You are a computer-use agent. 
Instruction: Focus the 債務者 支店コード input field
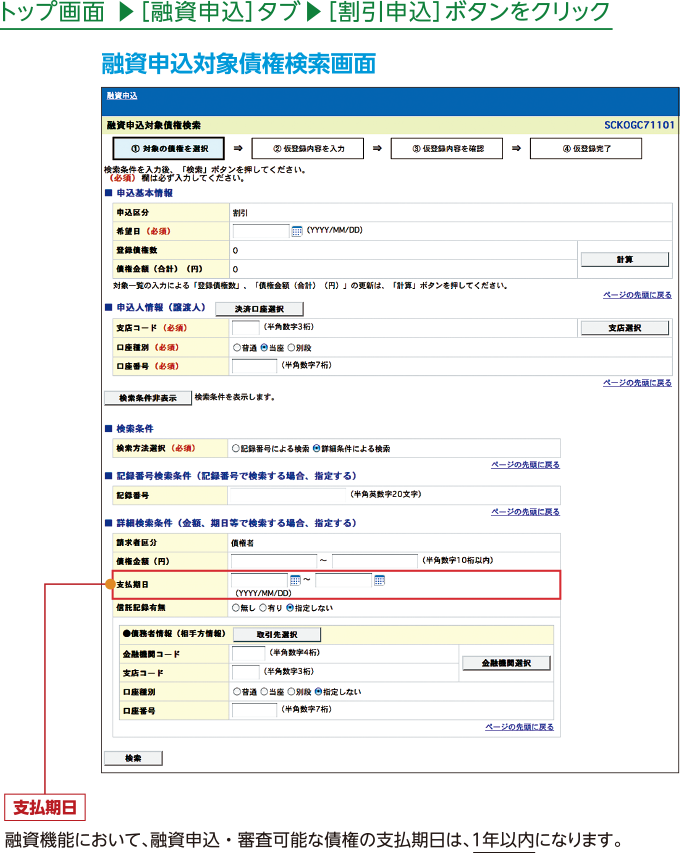[x=245, y=672]
